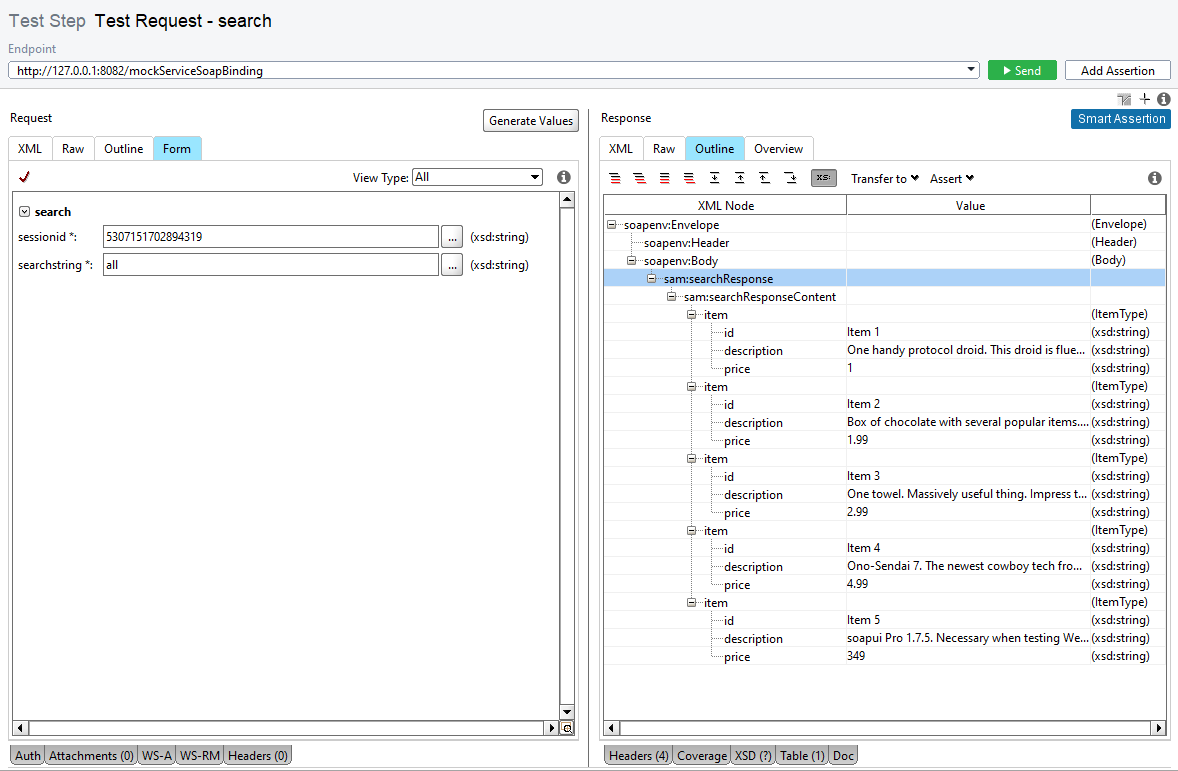The width and height of the screenshot is (1178, 771).
Task: Click the magnifier icon below the Request panel
Action: pos(568,730)
